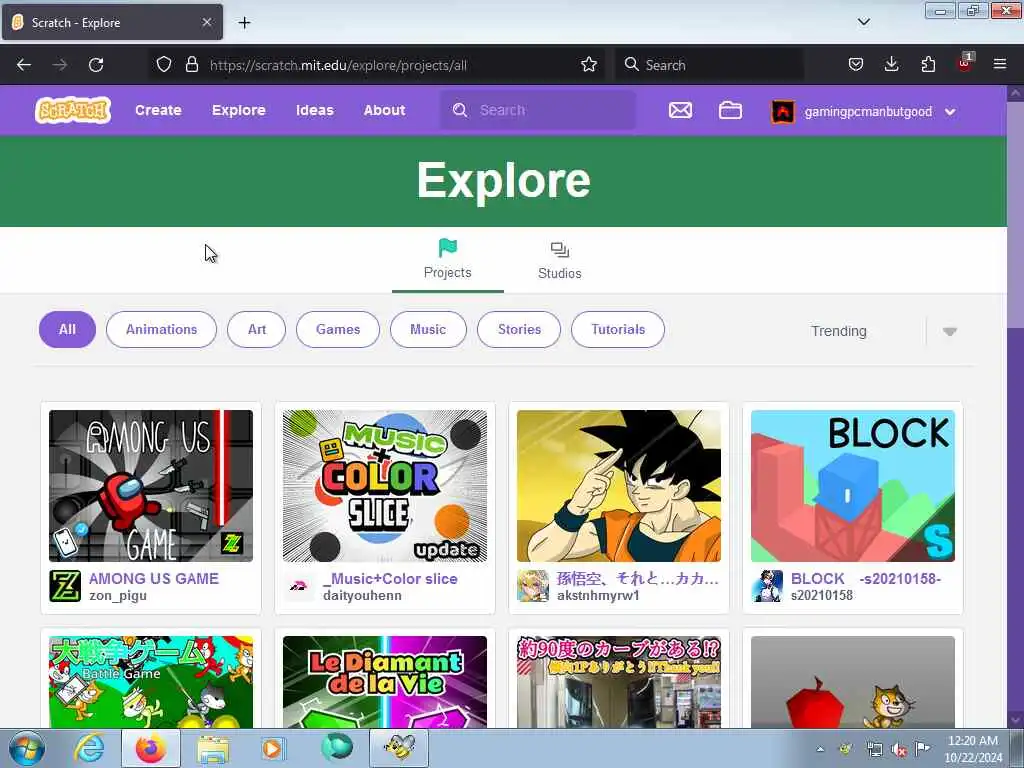Open the Create menu item
This screenshot has height=768, width=1024.
pyautogui.click(x=158, y=110)
